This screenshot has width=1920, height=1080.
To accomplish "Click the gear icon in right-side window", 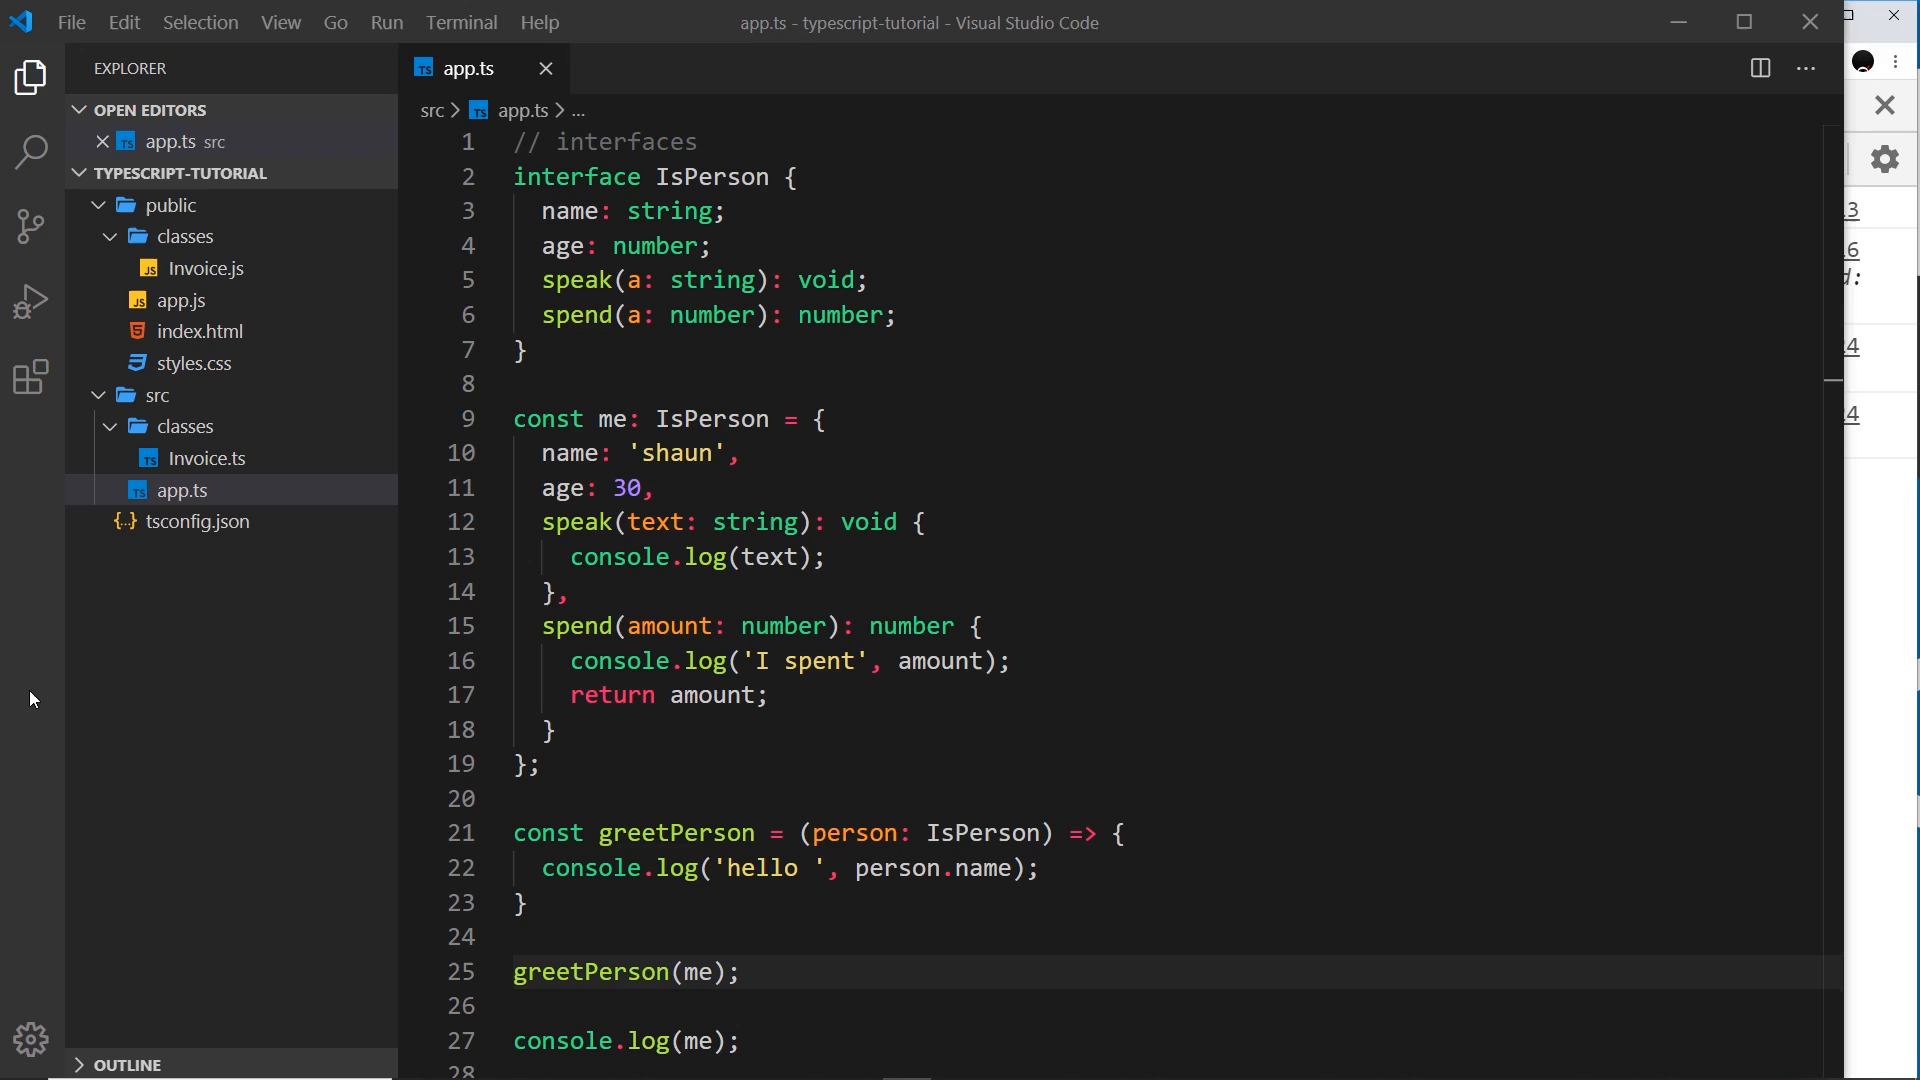I will tap(1885, 158).
